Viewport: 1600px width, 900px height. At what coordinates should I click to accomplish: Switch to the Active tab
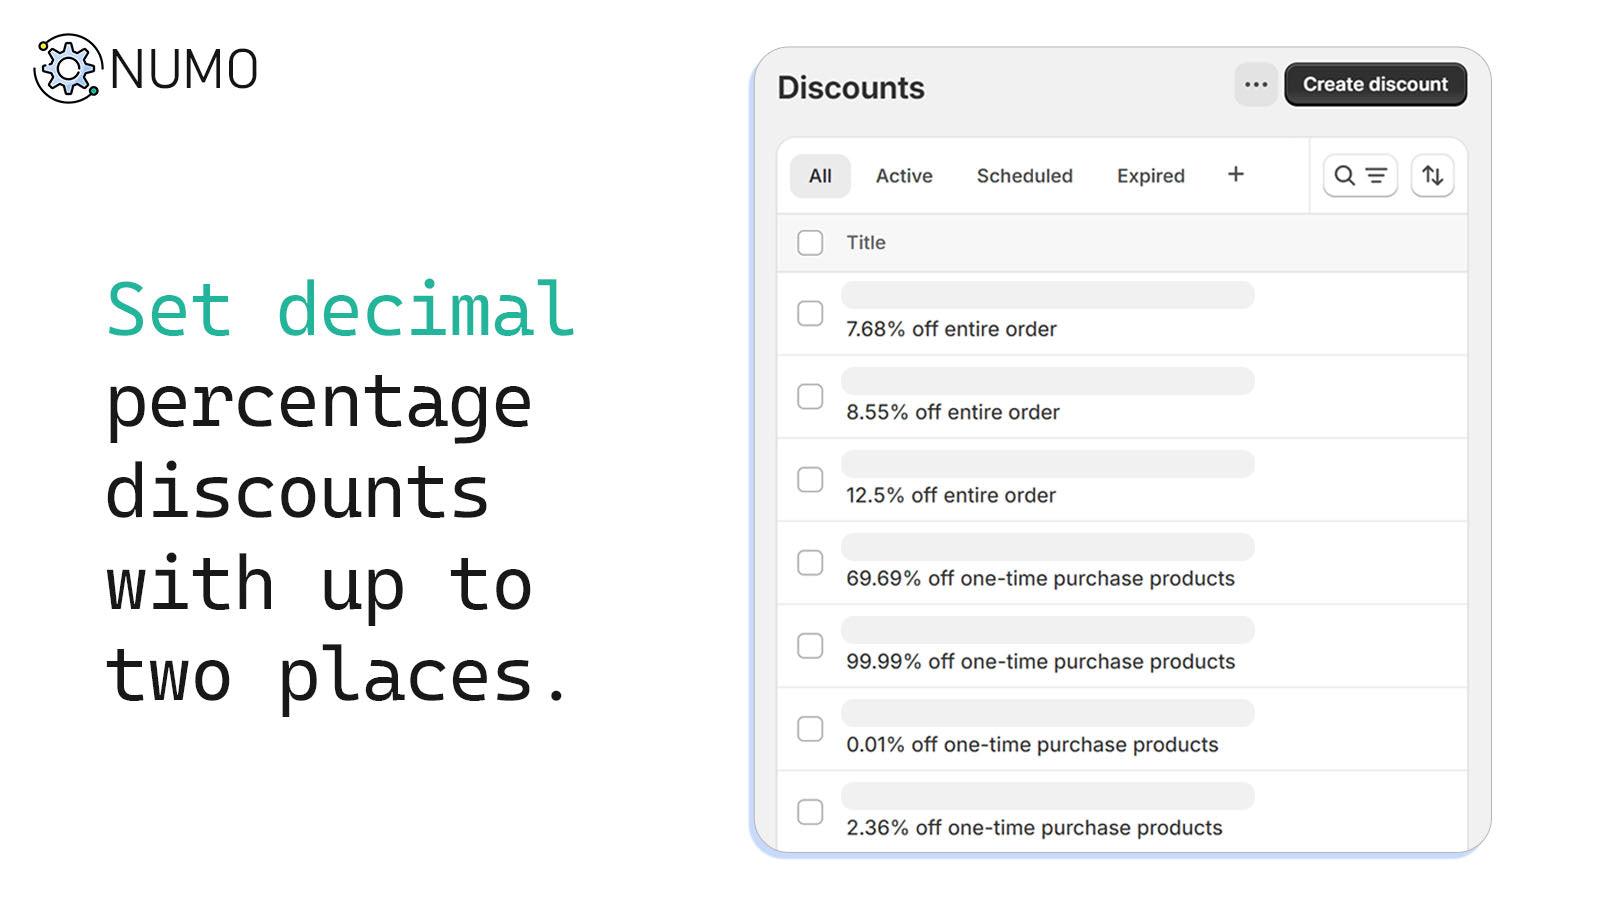click(903, 176)
